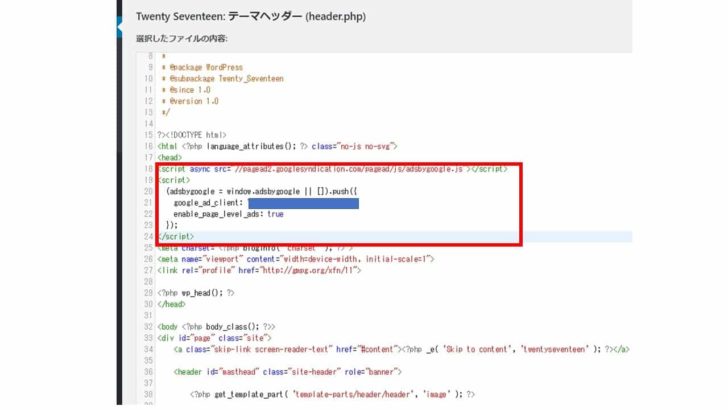Click line number 15 in gutter

coord(149,133)
